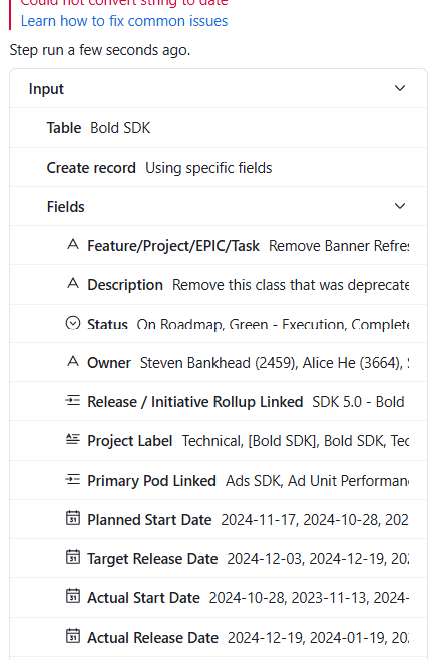Collapse the Fields section chevron
This screenshot has width=430, height=660.
click(x=400, y=206)
